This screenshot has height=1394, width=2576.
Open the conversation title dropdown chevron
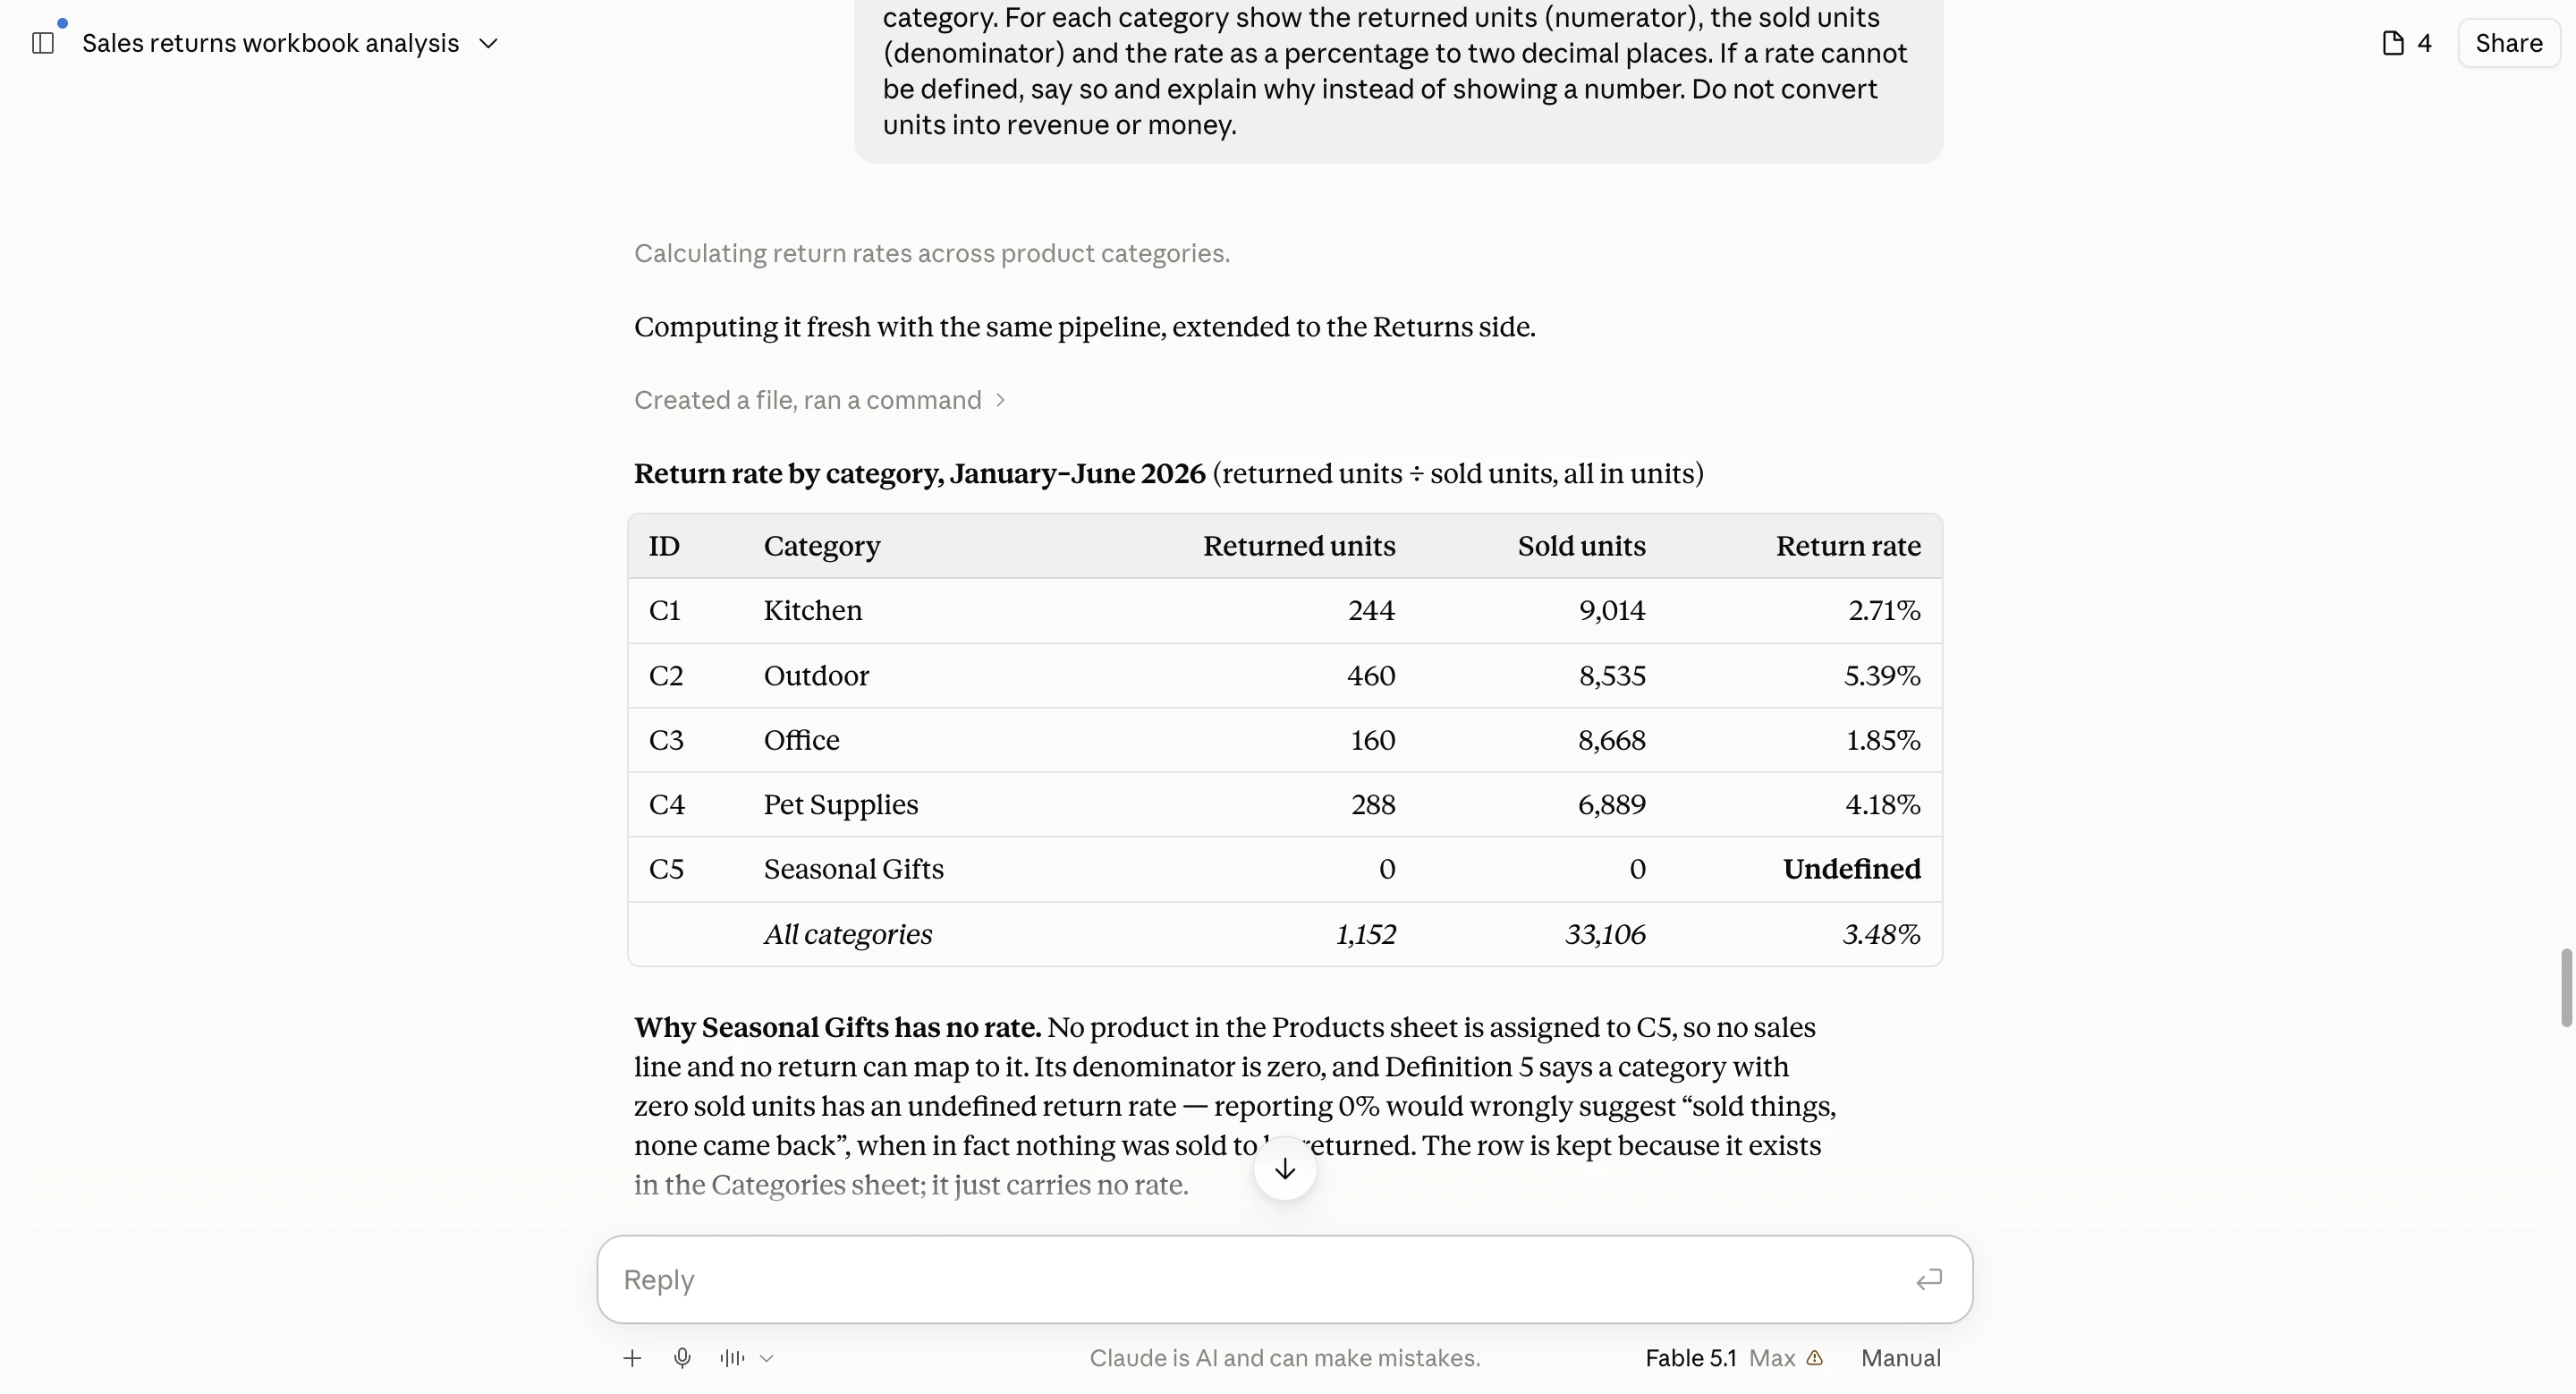489,43
